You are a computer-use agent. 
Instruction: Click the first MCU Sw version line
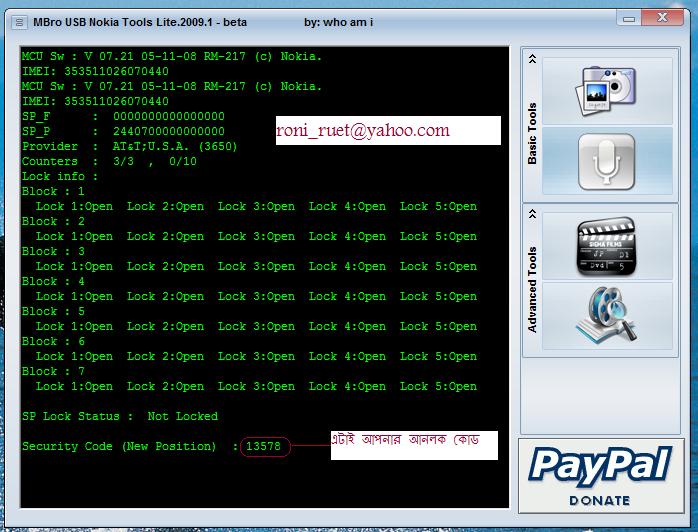click(x=172, y=56)
